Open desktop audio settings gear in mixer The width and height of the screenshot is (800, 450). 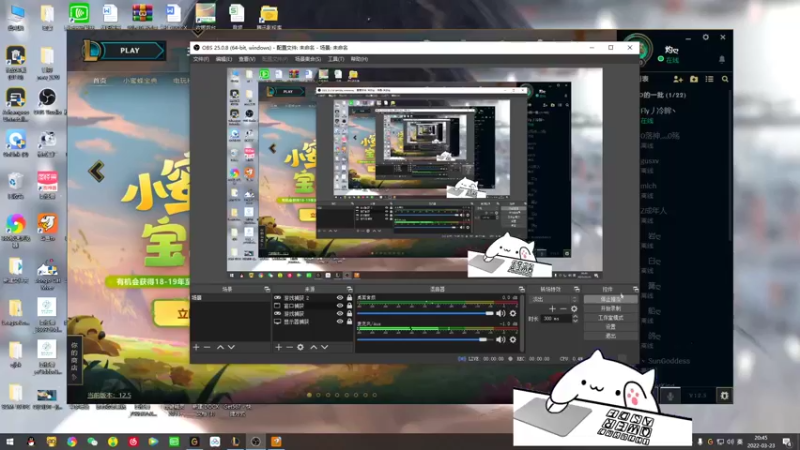tap(513, 313)
